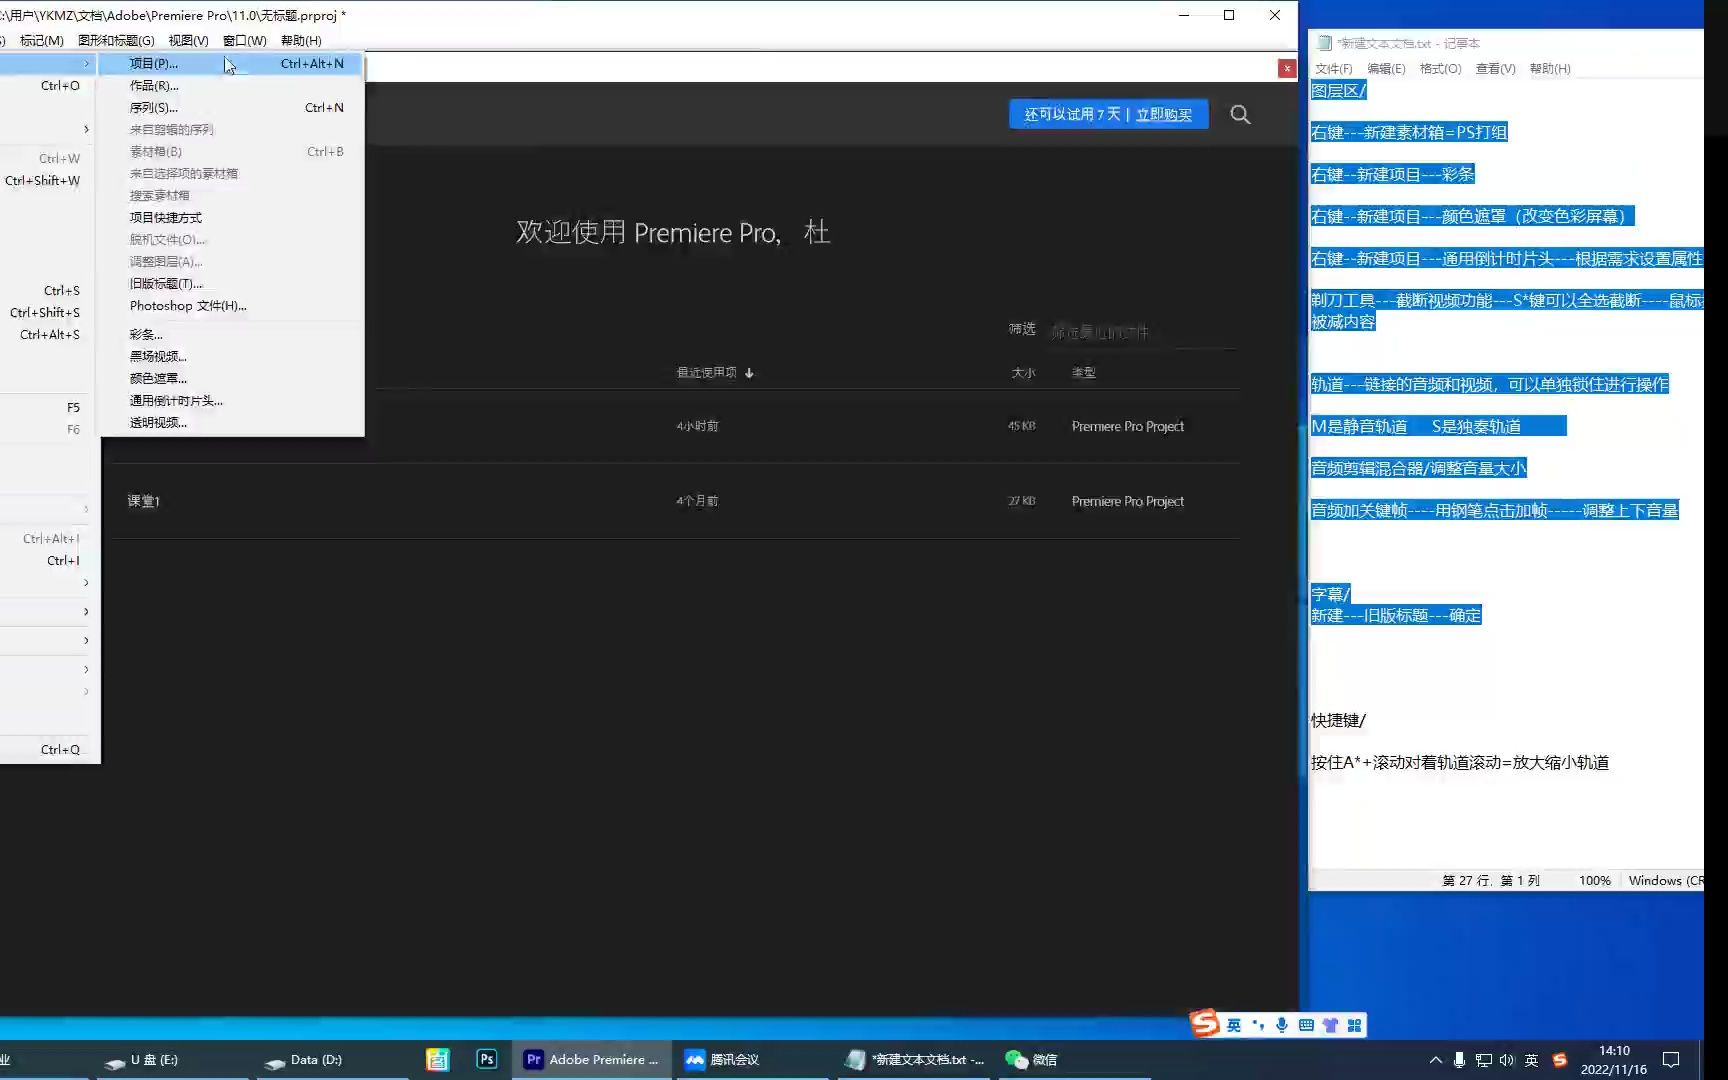Open Notepad 编辑(E) menu
Viewport: 1728px width, 1080px height.
1386,69
